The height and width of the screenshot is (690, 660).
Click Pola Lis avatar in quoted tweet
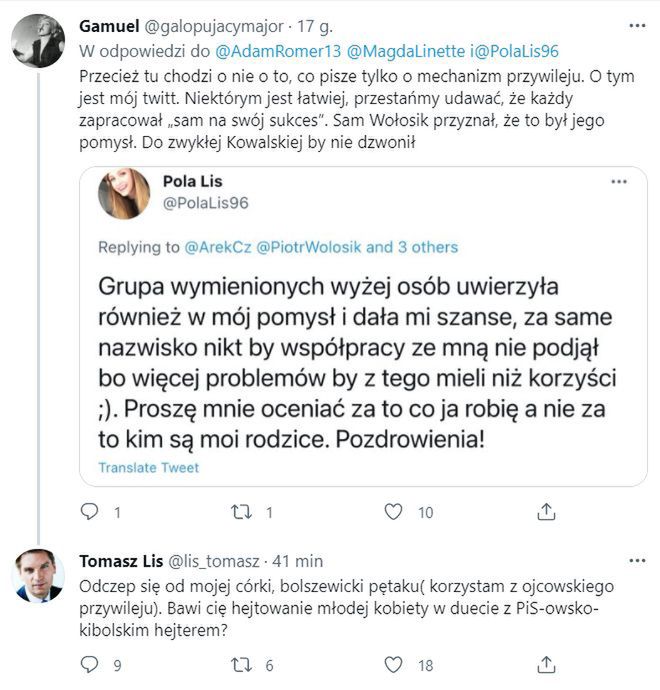coord(124,193)
